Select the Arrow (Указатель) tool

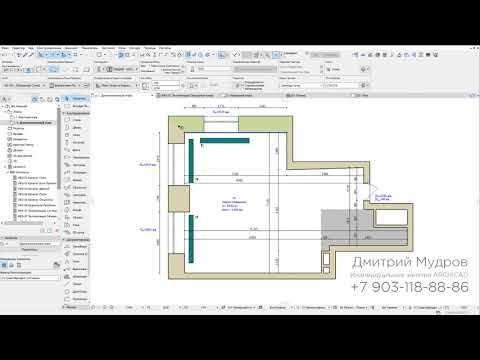tap(76, 99)
